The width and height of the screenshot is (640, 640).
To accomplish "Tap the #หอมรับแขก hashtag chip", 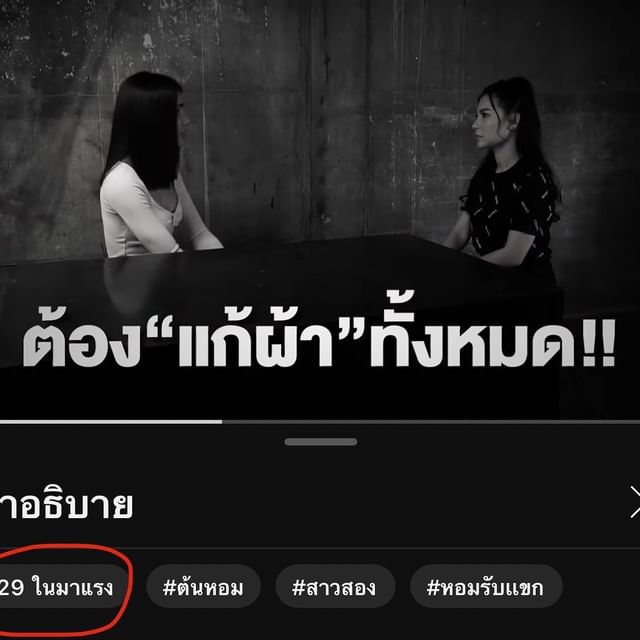I will [x=486, y=587].
